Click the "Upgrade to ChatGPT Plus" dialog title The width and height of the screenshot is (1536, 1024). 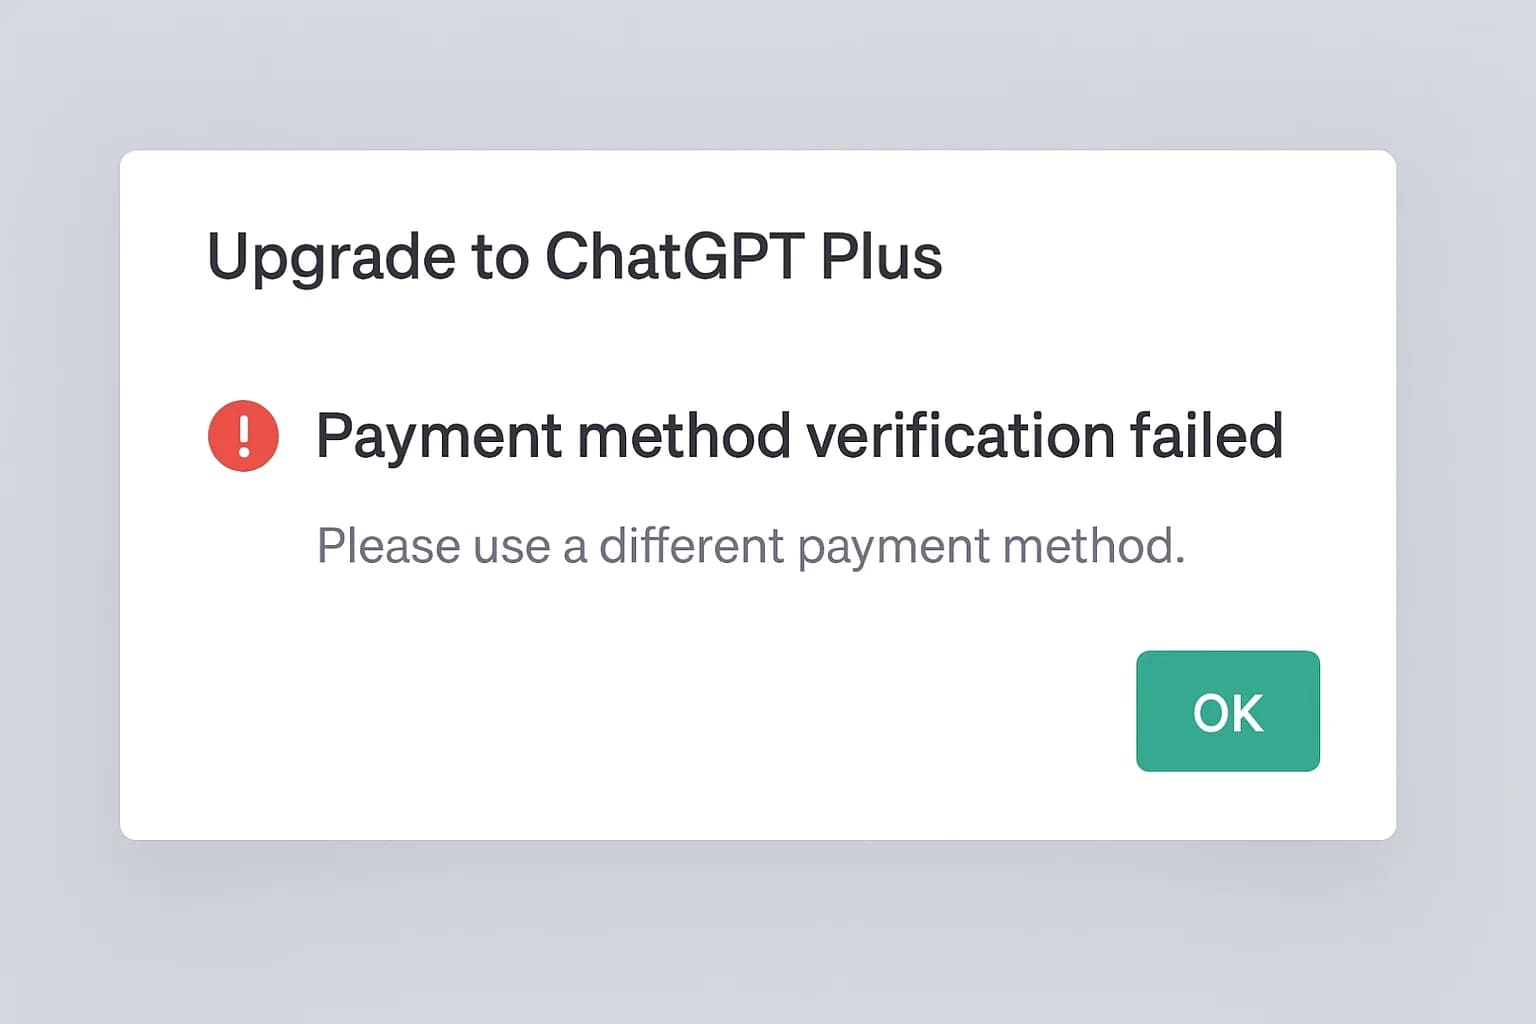[x=574, y=257]
